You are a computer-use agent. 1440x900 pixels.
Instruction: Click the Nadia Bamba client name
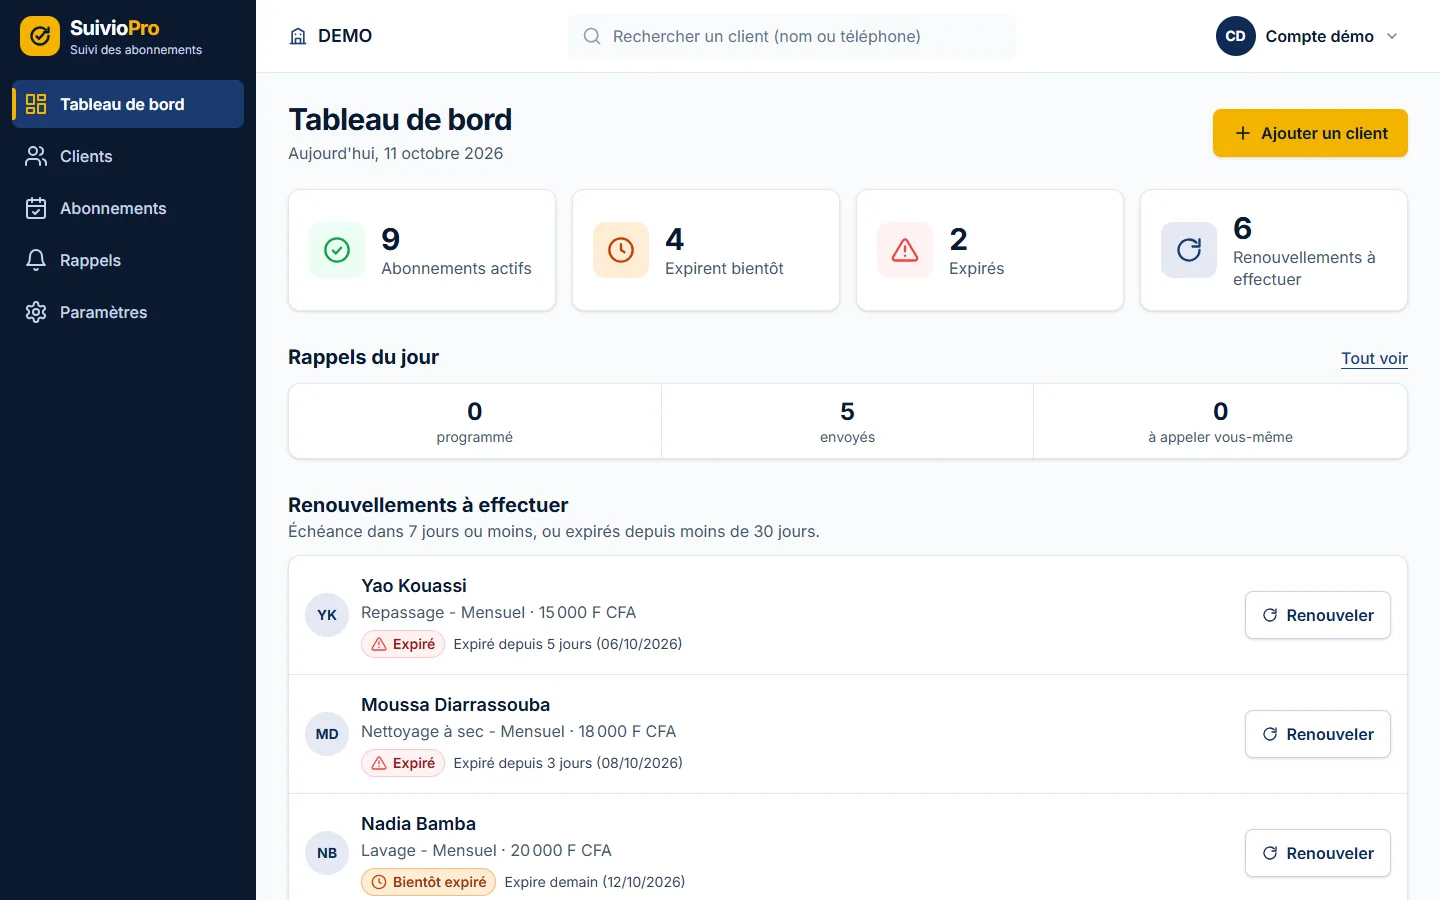(418, 823)
